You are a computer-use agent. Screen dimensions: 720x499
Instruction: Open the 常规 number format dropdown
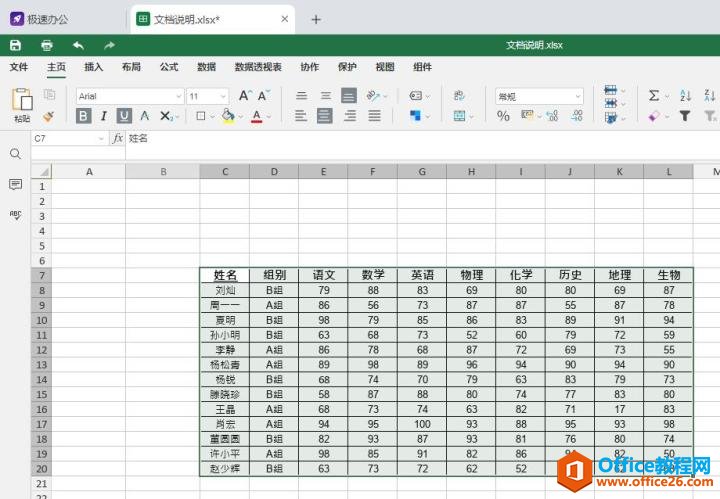(539, 95)
